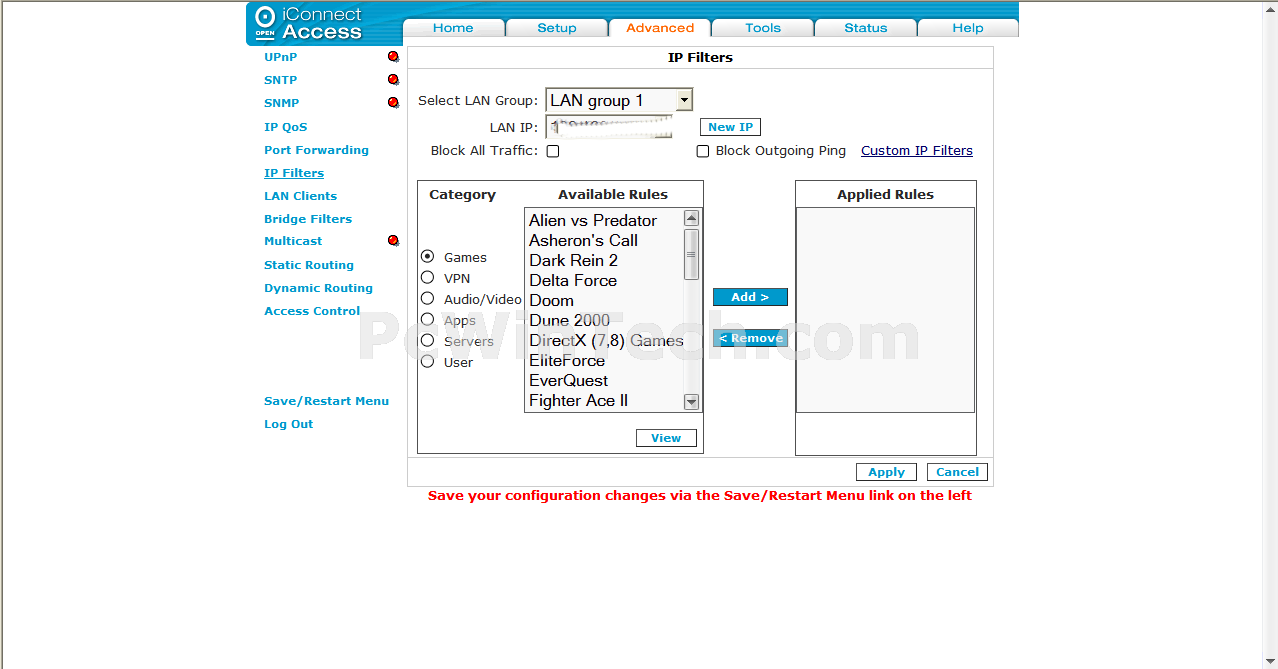The height and width of the screenshot is (669, 1278).
Task: Open the Static Routing sidebar link
Action: [309, 265]
